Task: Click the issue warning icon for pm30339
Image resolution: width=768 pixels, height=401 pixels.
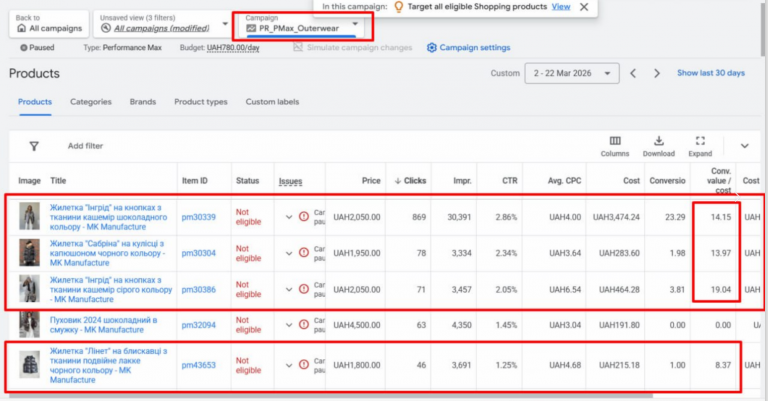Action: [x=304, y=216]
